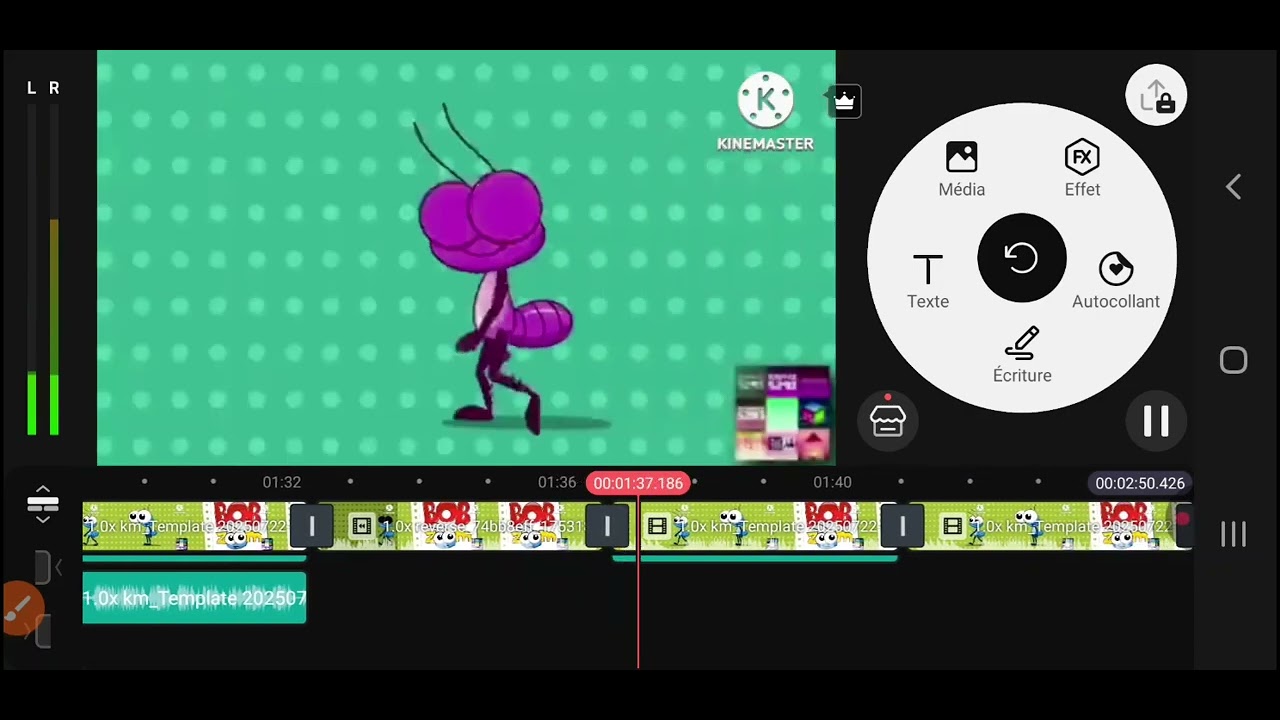Tap the current time 00:01:37.186 marker
This screenshot has width=1280, height=720.
tap(638, 483)
